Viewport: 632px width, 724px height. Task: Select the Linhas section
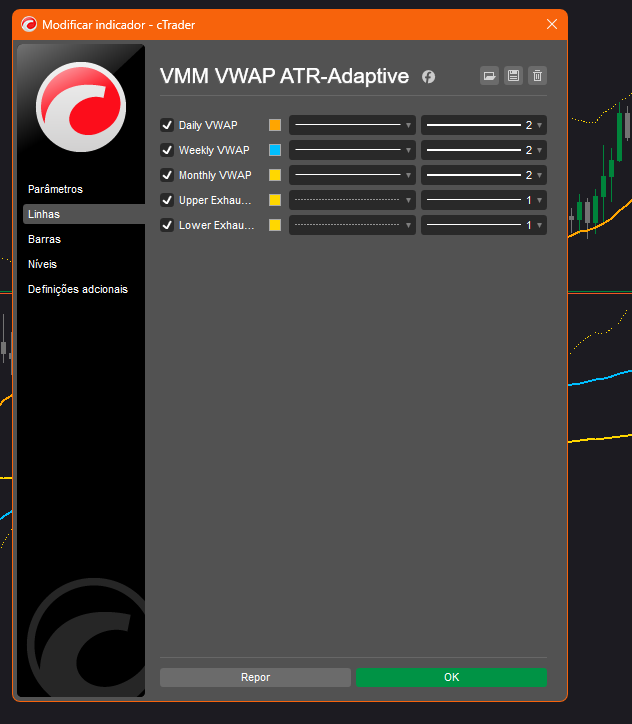tap(84, 214)
